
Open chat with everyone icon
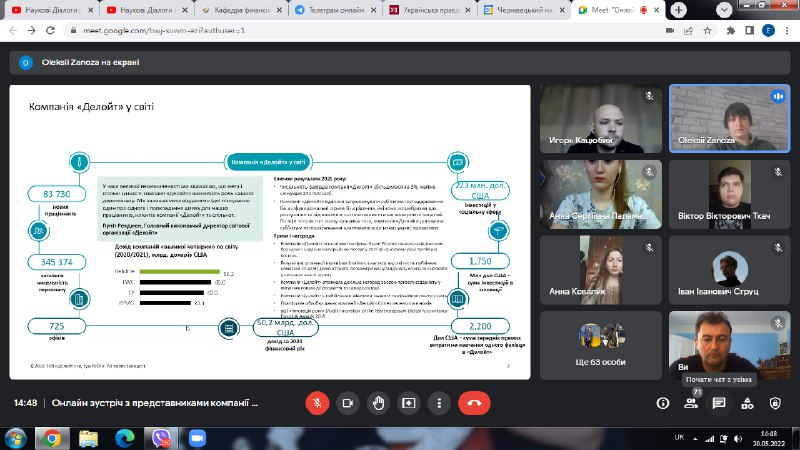click(x=719, y=404)
